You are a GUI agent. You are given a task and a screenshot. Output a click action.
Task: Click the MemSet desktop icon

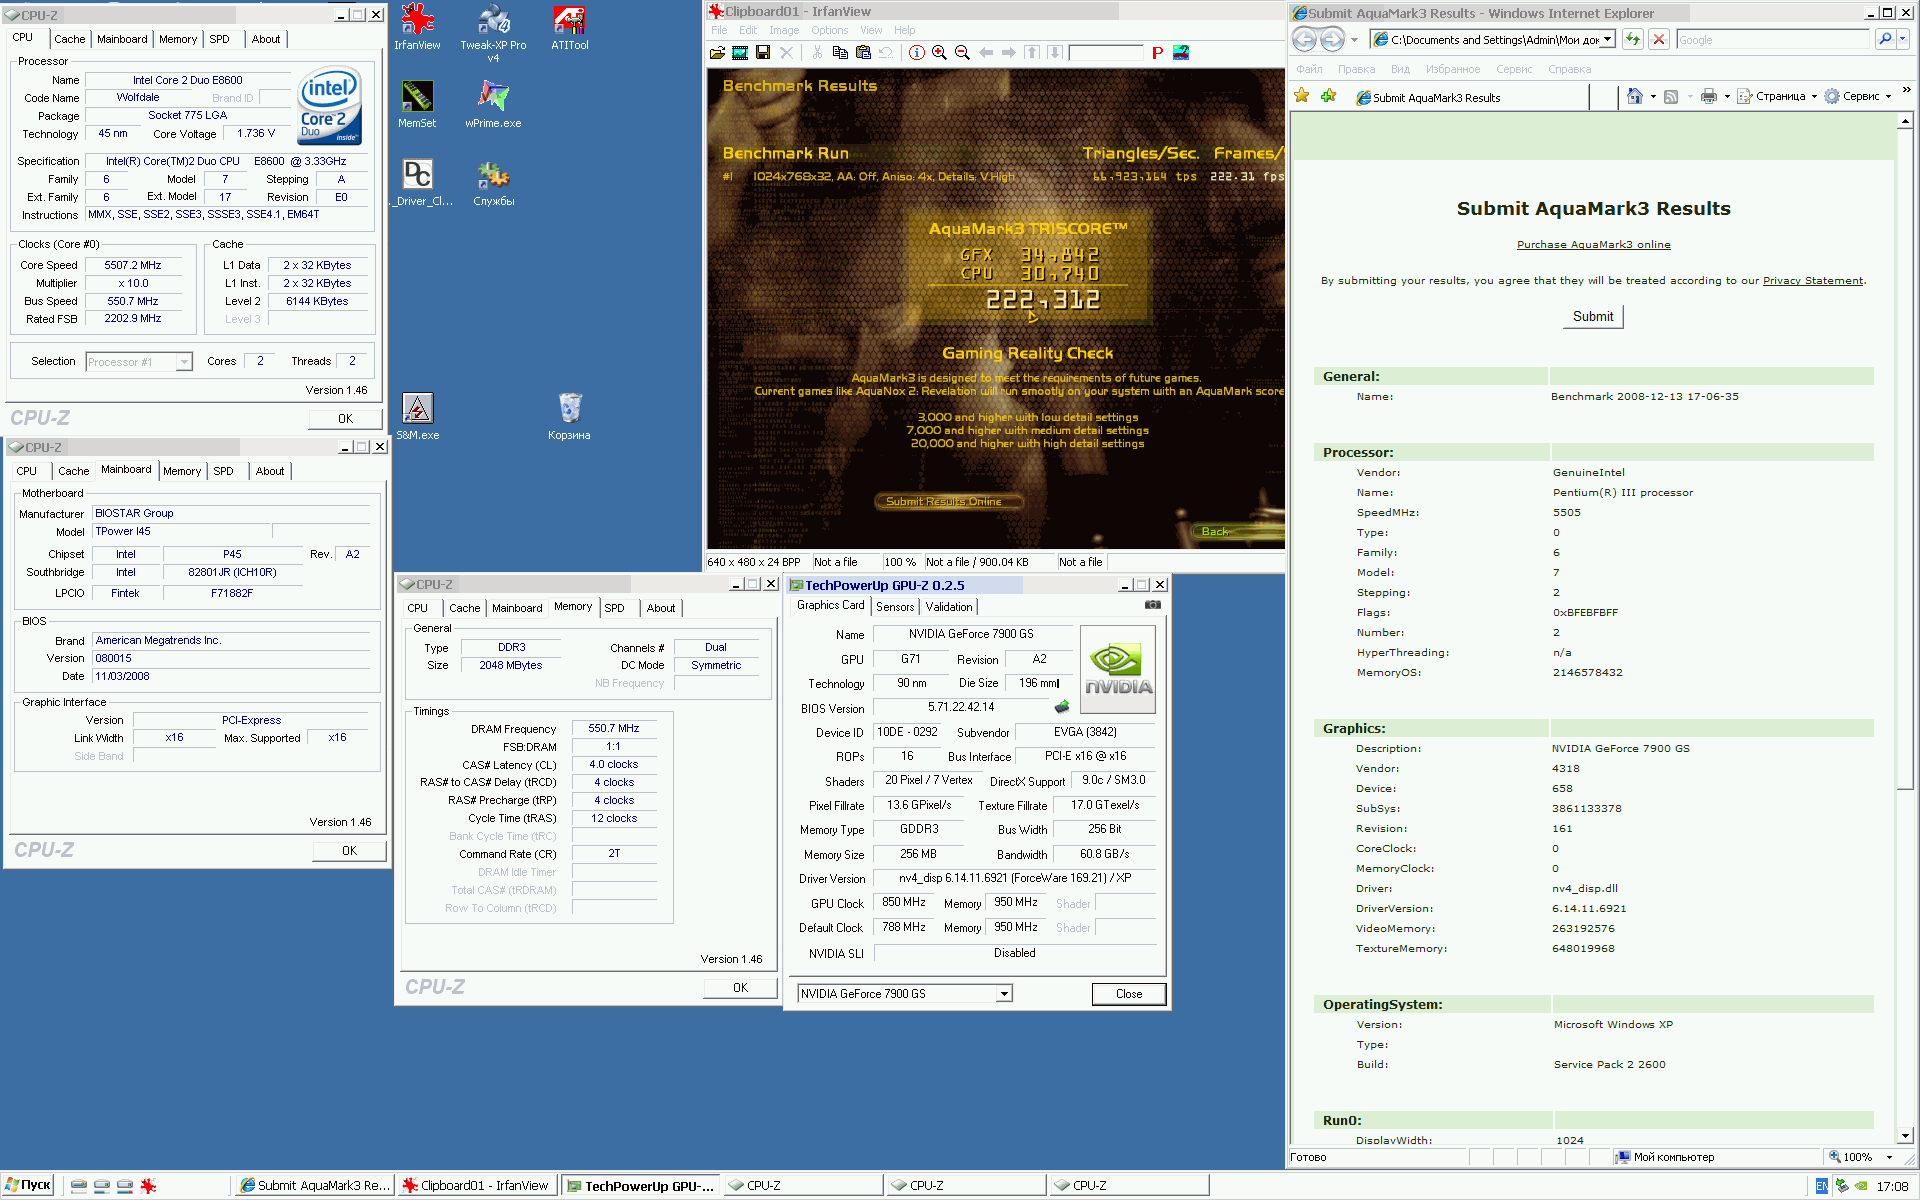pos(417,104)
